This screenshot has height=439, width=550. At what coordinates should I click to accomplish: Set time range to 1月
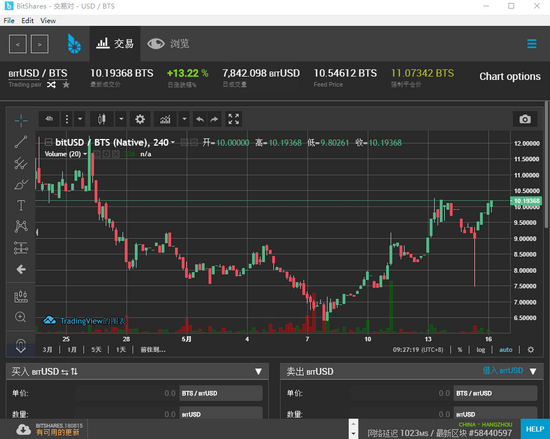(x=72, y=350)
